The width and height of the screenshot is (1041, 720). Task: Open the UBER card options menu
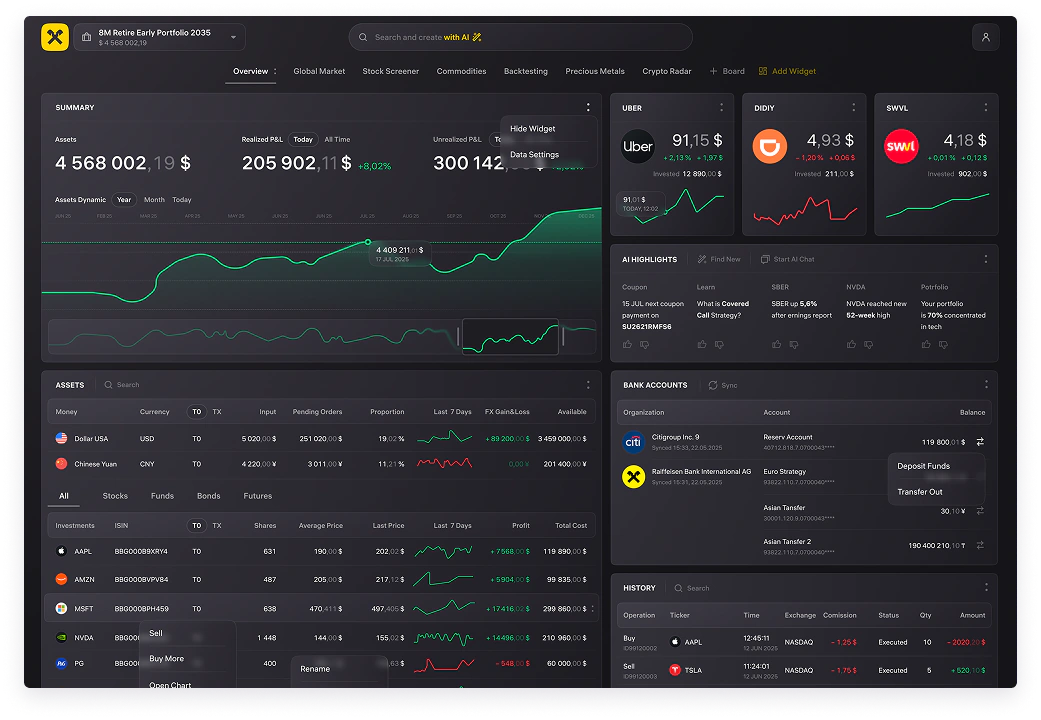pos(721,108)
